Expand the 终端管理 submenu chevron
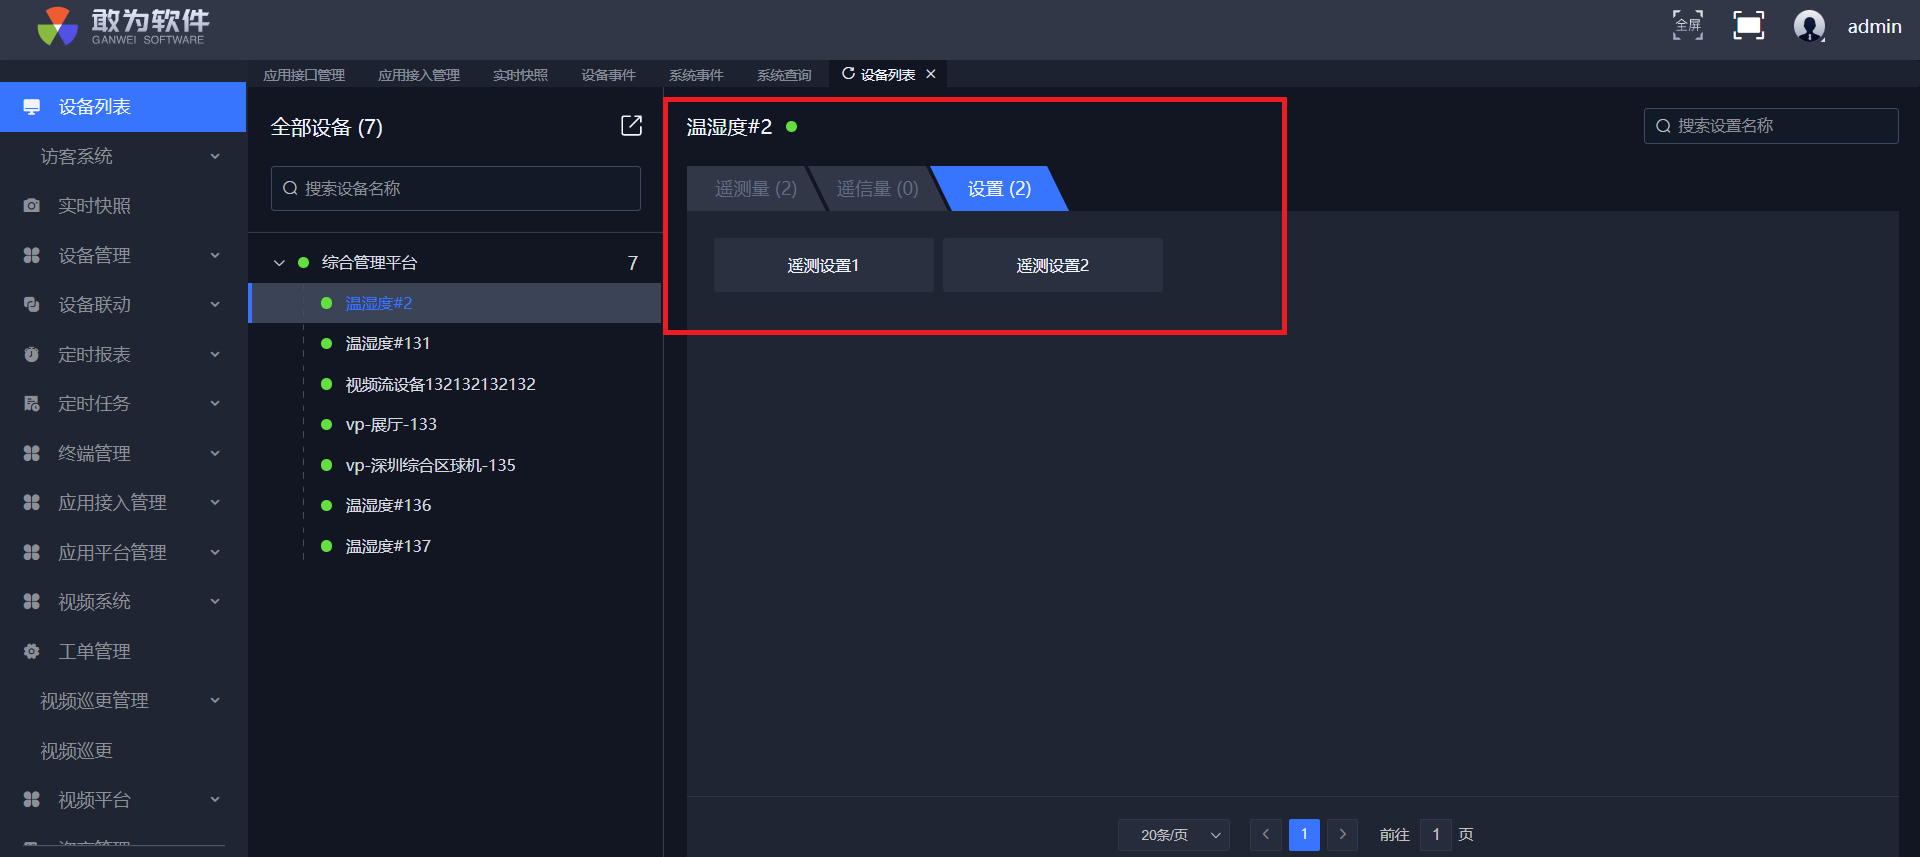 point(215,453)
